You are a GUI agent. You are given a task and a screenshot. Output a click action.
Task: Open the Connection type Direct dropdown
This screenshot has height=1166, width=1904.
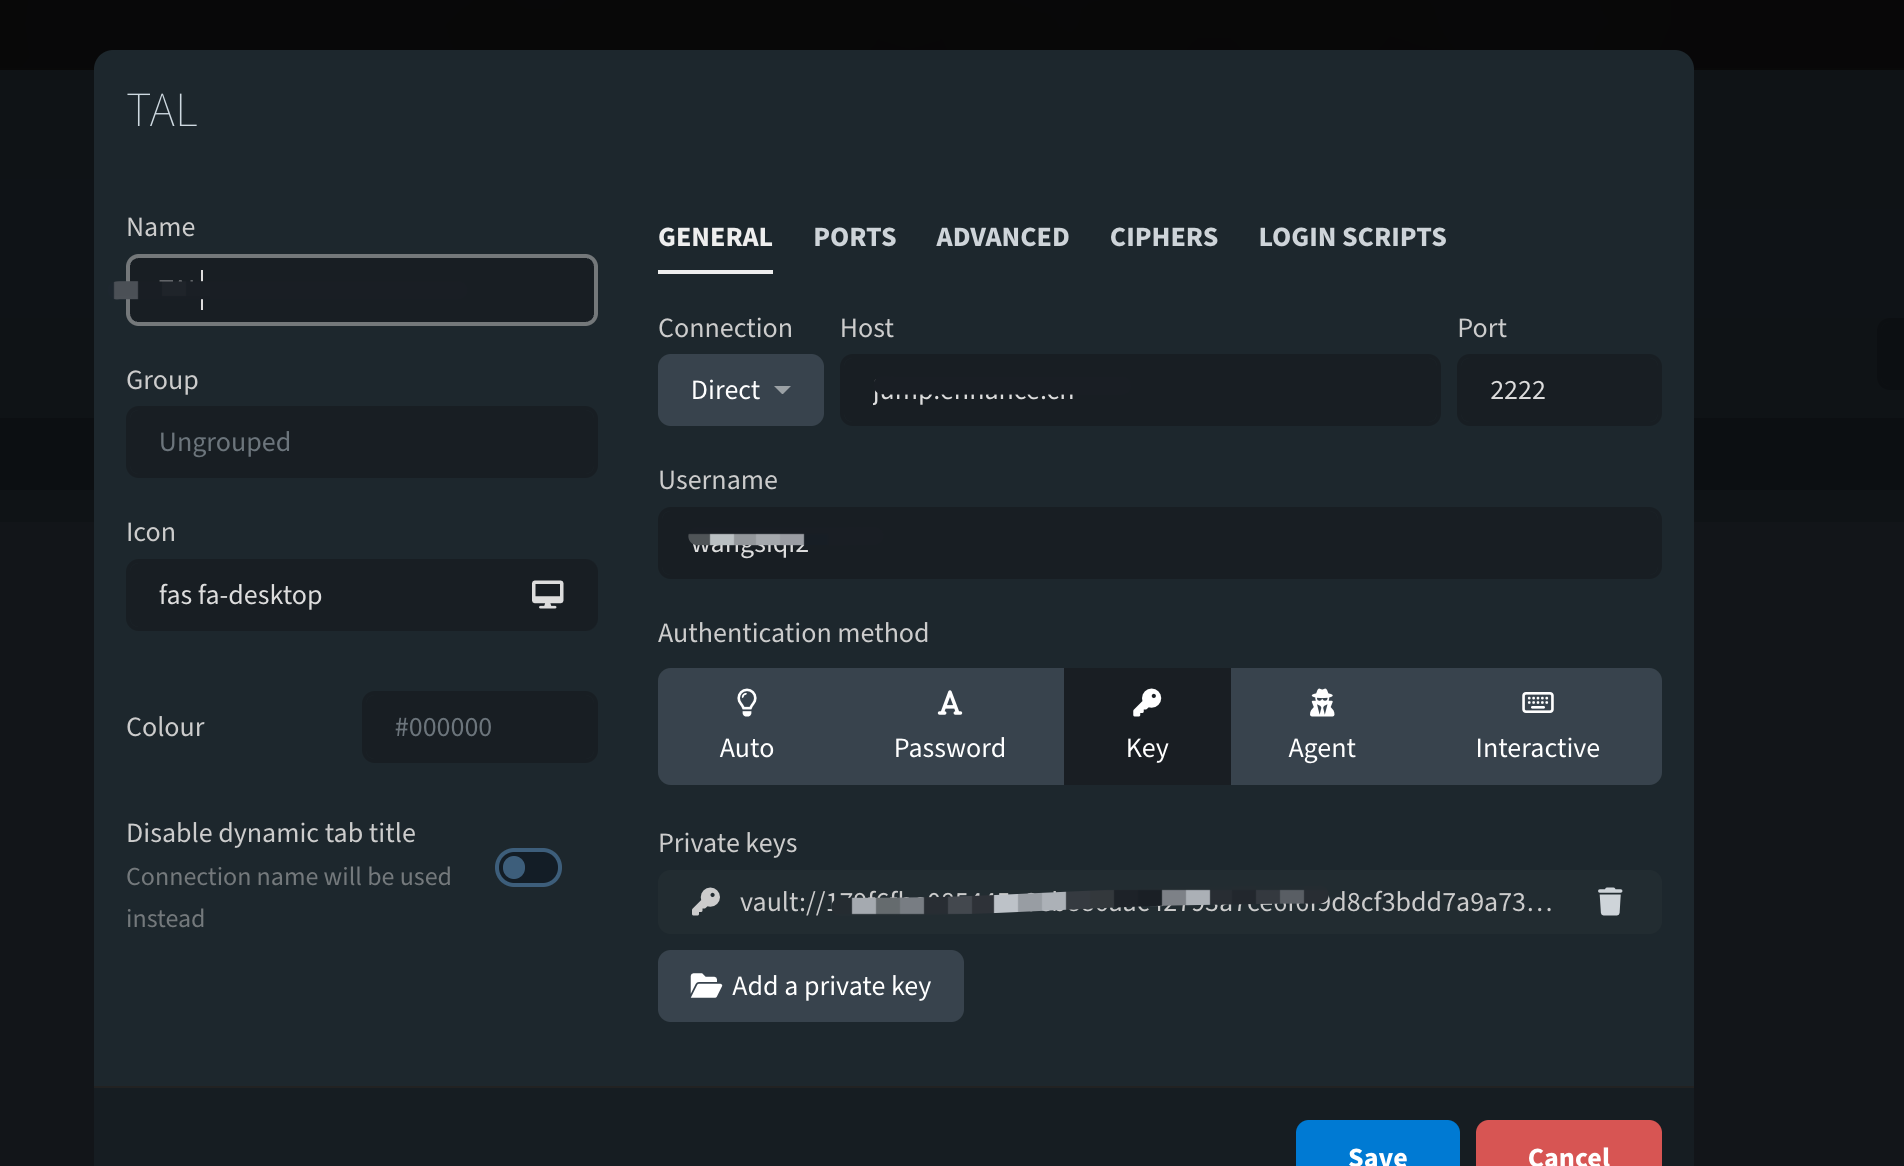point(740,390)
